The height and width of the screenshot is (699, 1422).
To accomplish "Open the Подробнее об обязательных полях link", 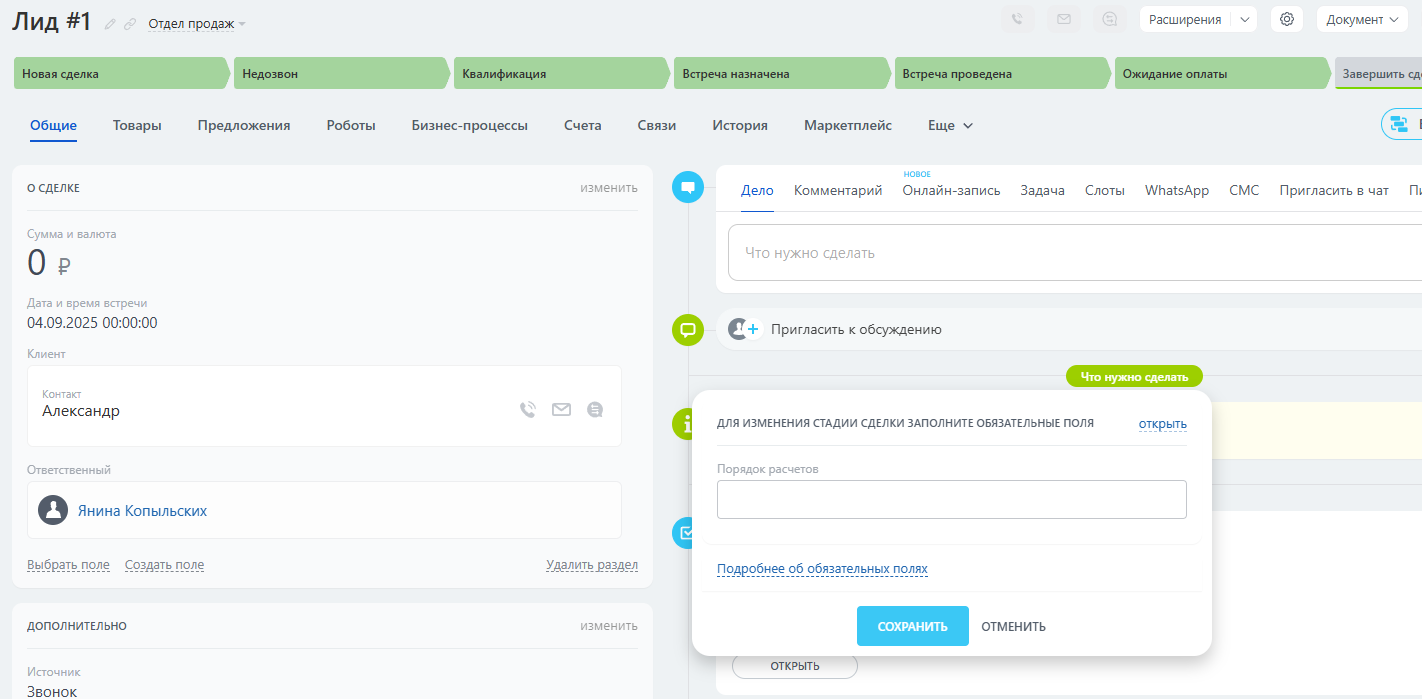I will pos(822,569).
